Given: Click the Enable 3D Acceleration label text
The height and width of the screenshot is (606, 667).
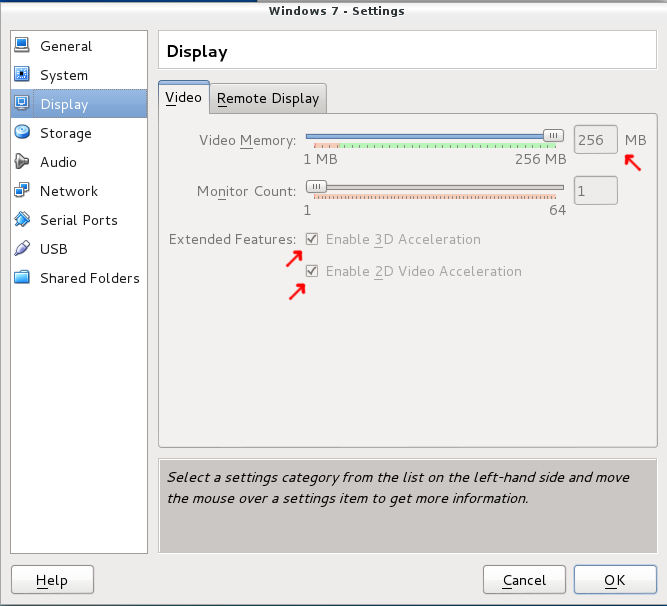Looking at the screenshot, I should pyautogui.click(x=403, y=239).
